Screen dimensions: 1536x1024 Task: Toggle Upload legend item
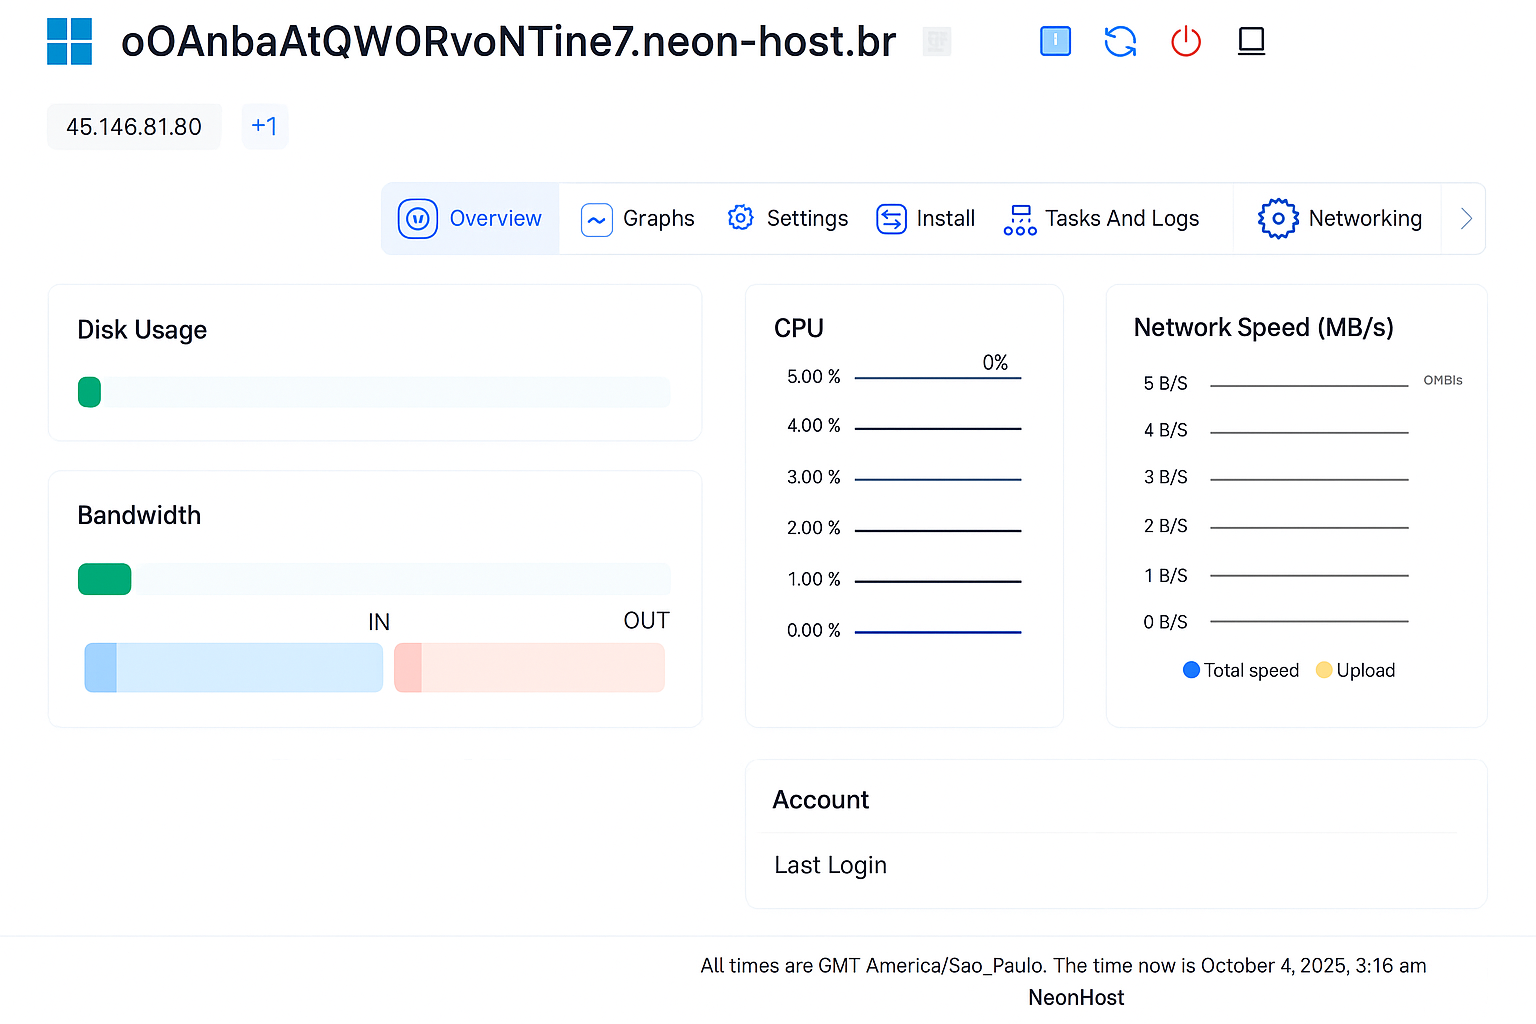[x=1355, y=670]
